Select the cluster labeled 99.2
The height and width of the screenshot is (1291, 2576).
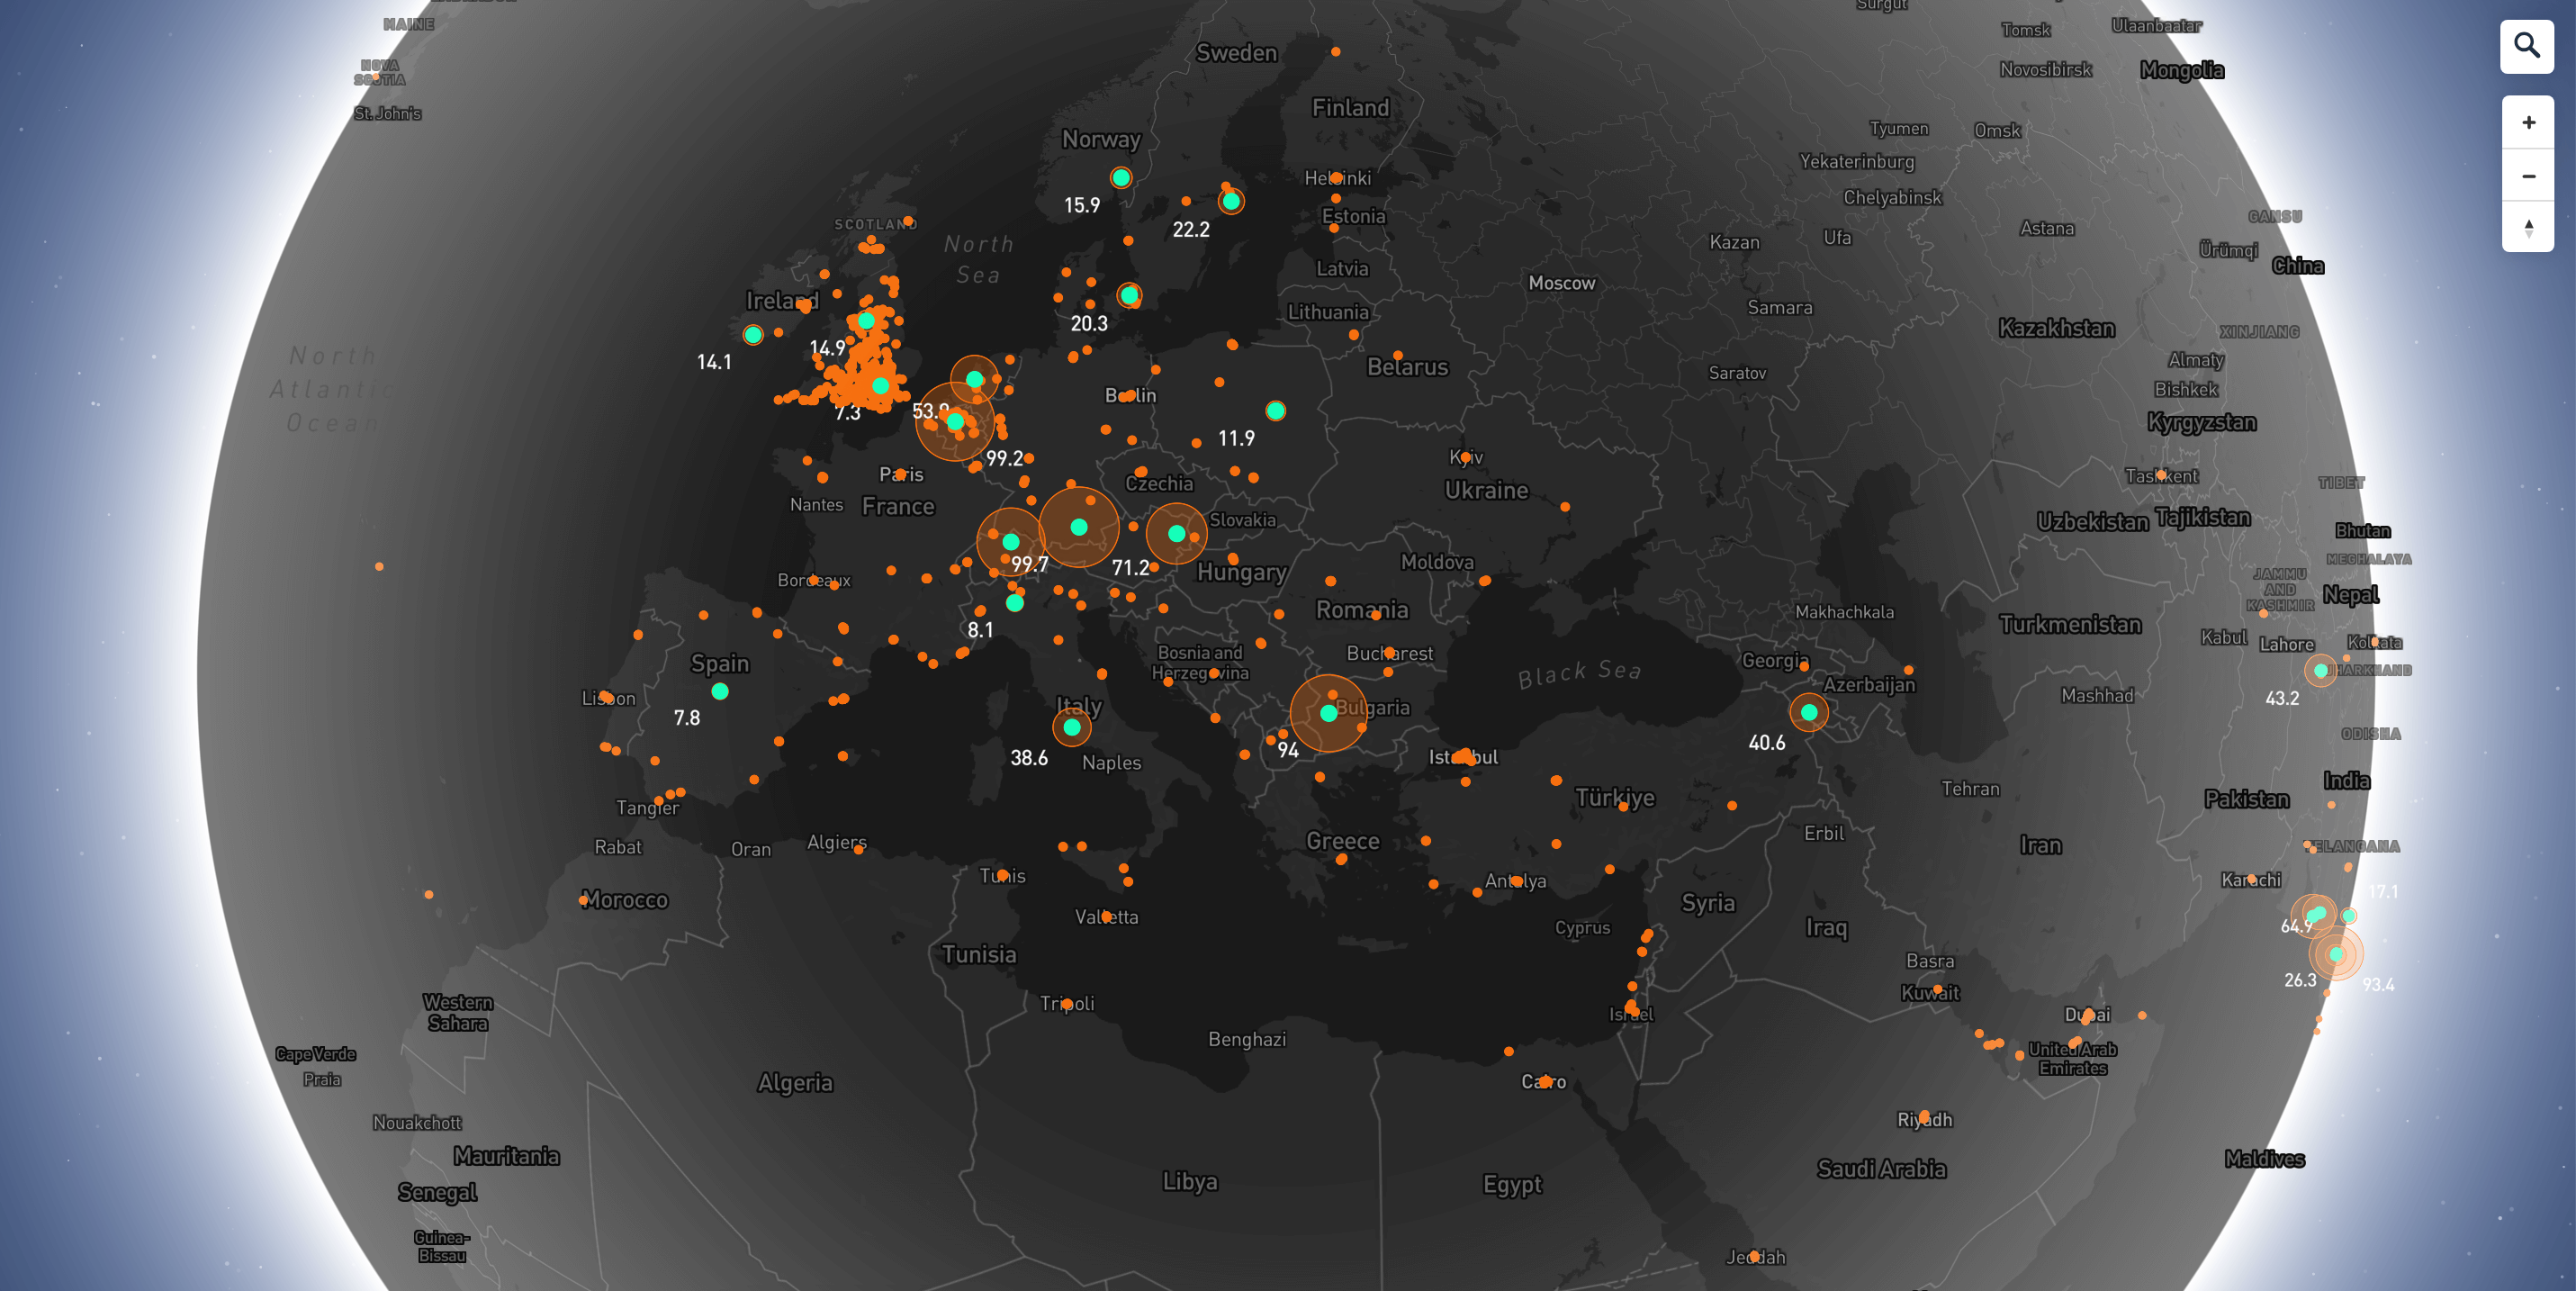point(955,421)
